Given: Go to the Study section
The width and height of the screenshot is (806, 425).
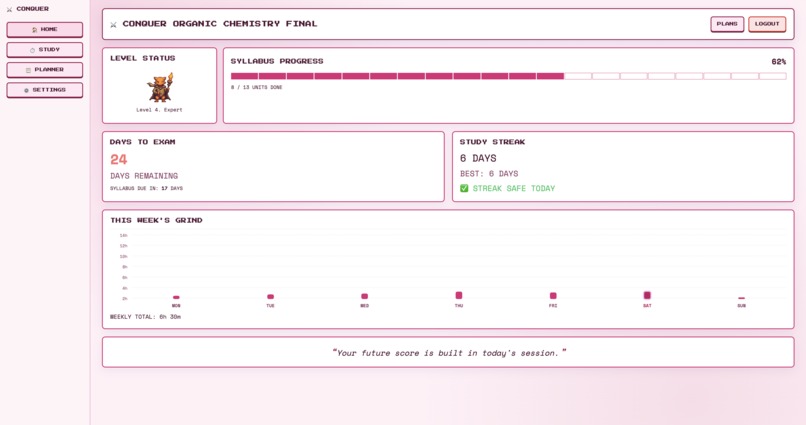Looking at the screenshot, I should (x=45, y=50).
